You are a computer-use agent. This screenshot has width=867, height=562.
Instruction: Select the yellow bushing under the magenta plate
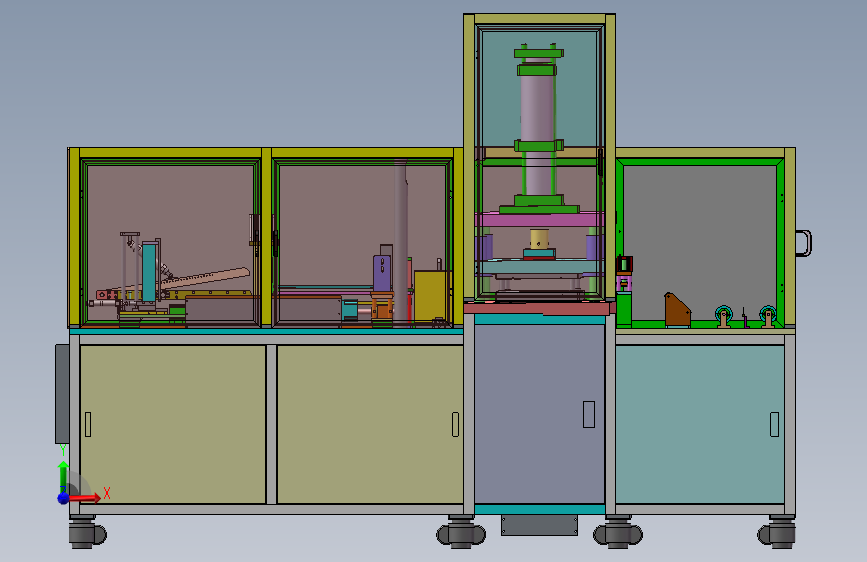coord(539,239)
